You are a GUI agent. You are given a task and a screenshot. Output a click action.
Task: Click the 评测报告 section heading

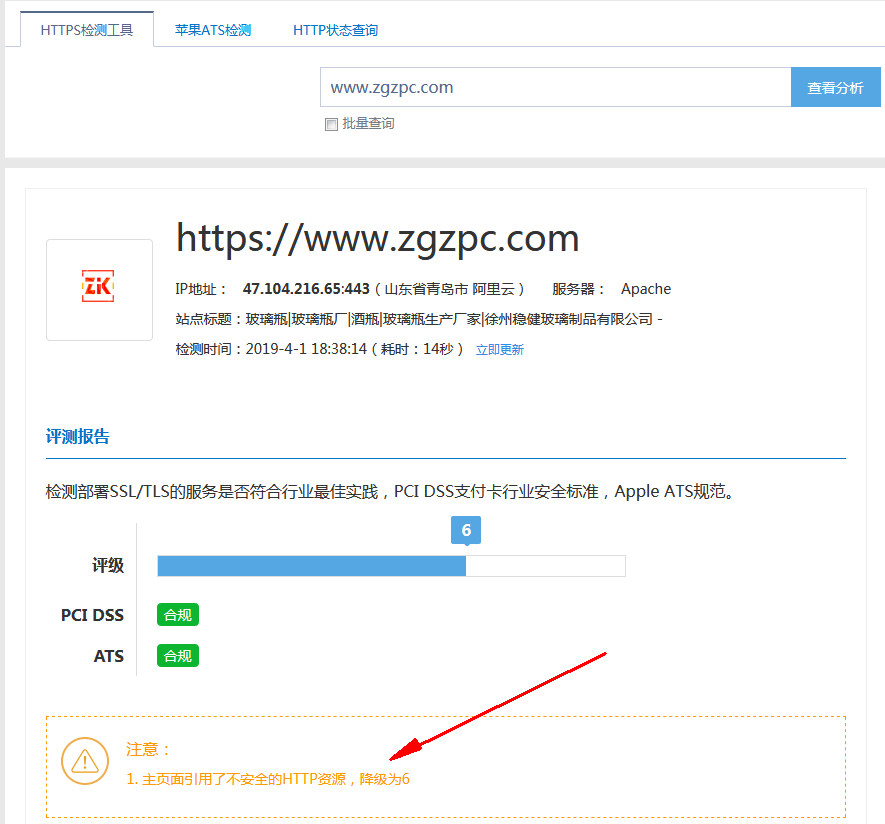[78, 437]
